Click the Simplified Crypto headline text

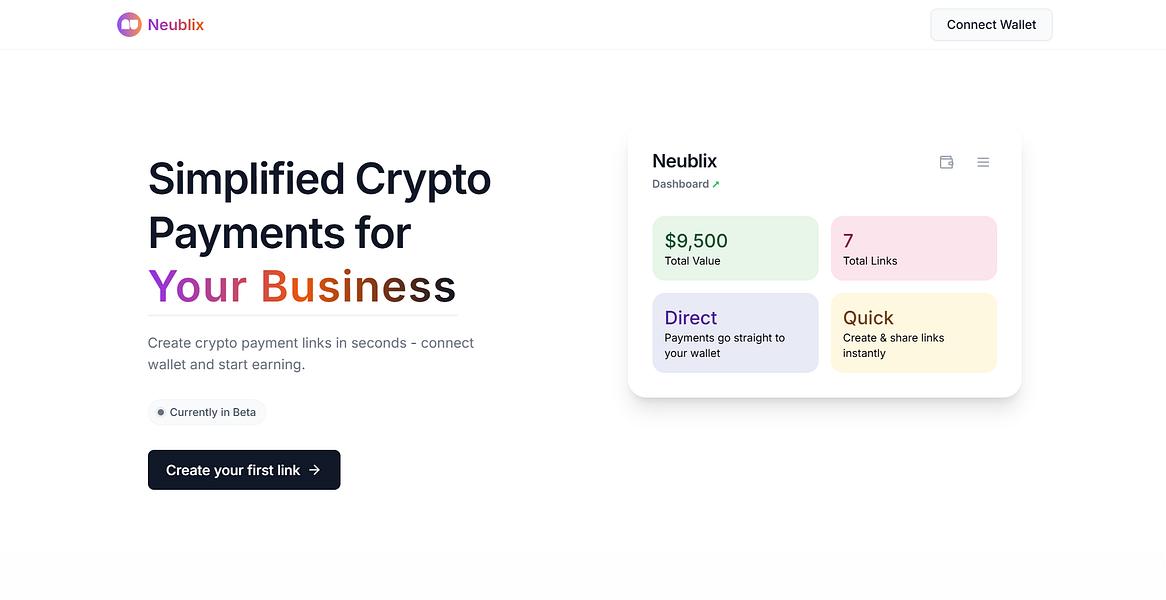tap(320, 179)
